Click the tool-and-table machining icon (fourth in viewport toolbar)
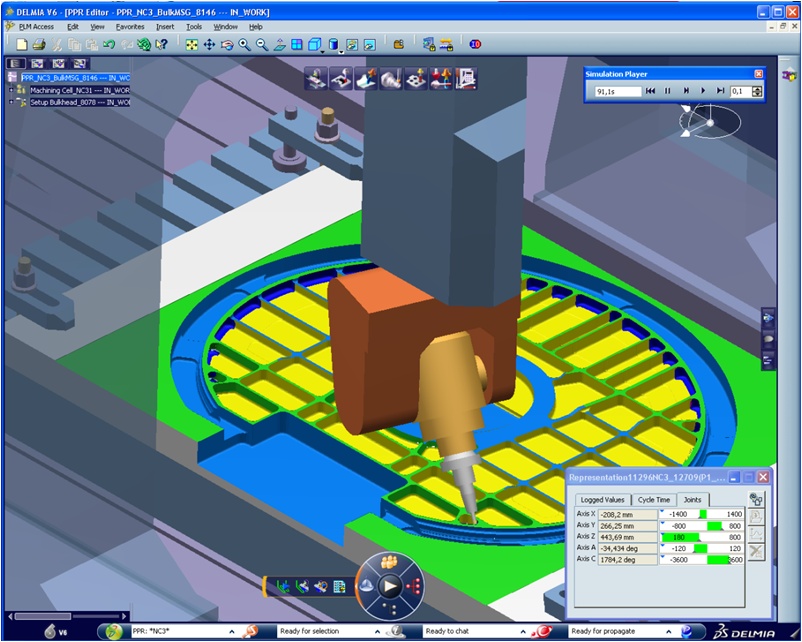Image resolution: width=802 pixels, height=642 pixels. (x=391, y=79)
